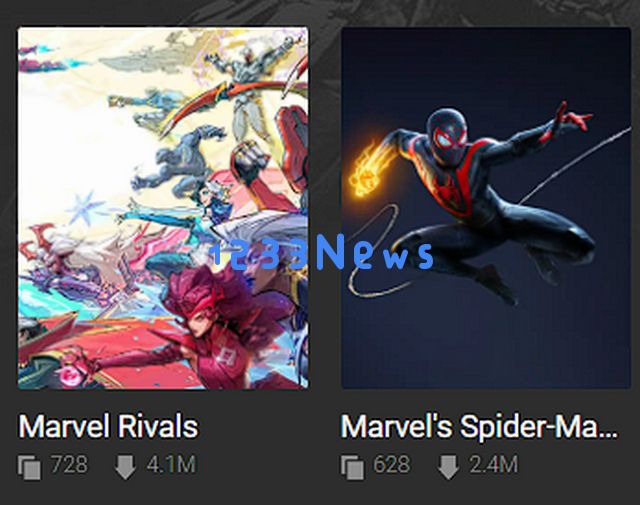The height and width of the screenshot is (505, 640).
Task: Select the 2.4M downloads figure
Action: [x=494, y=465]
